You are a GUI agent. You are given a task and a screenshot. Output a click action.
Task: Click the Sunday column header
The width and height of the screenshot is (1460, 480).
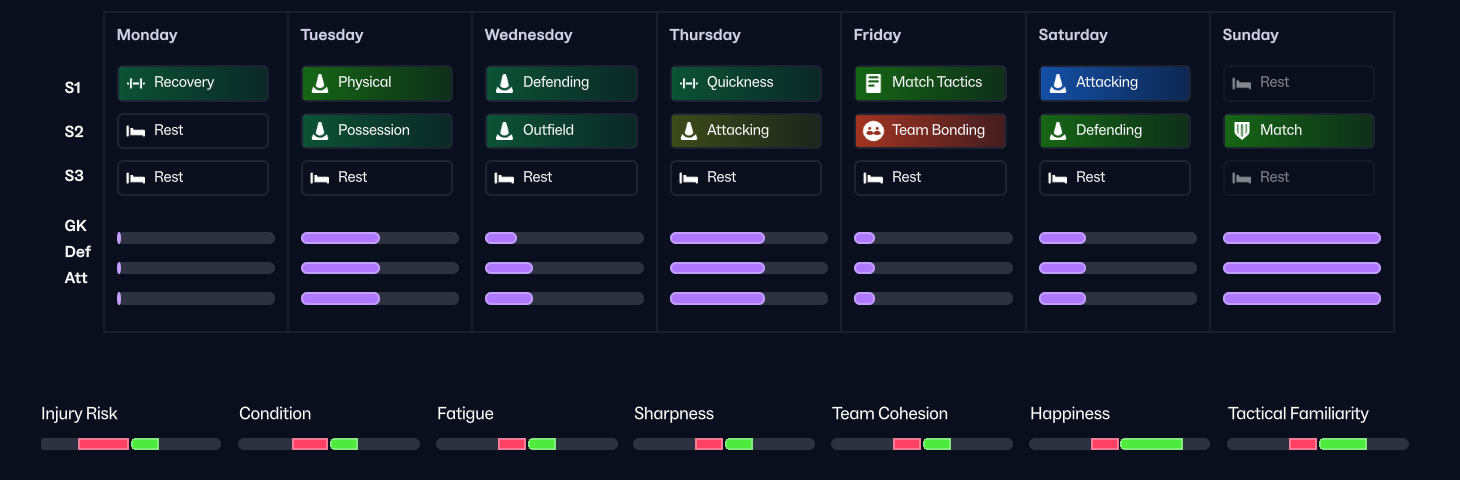click(x=1250, y=35)
